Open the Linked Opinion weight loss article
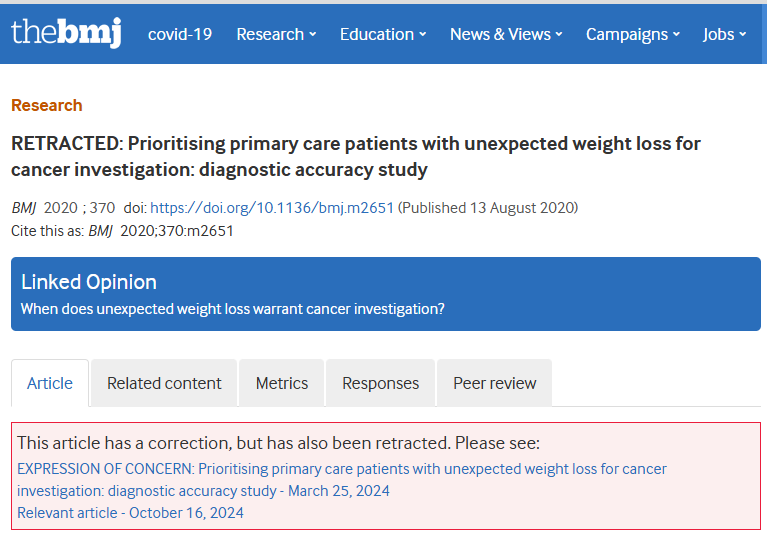767x540 pixels. click(232, 309)
